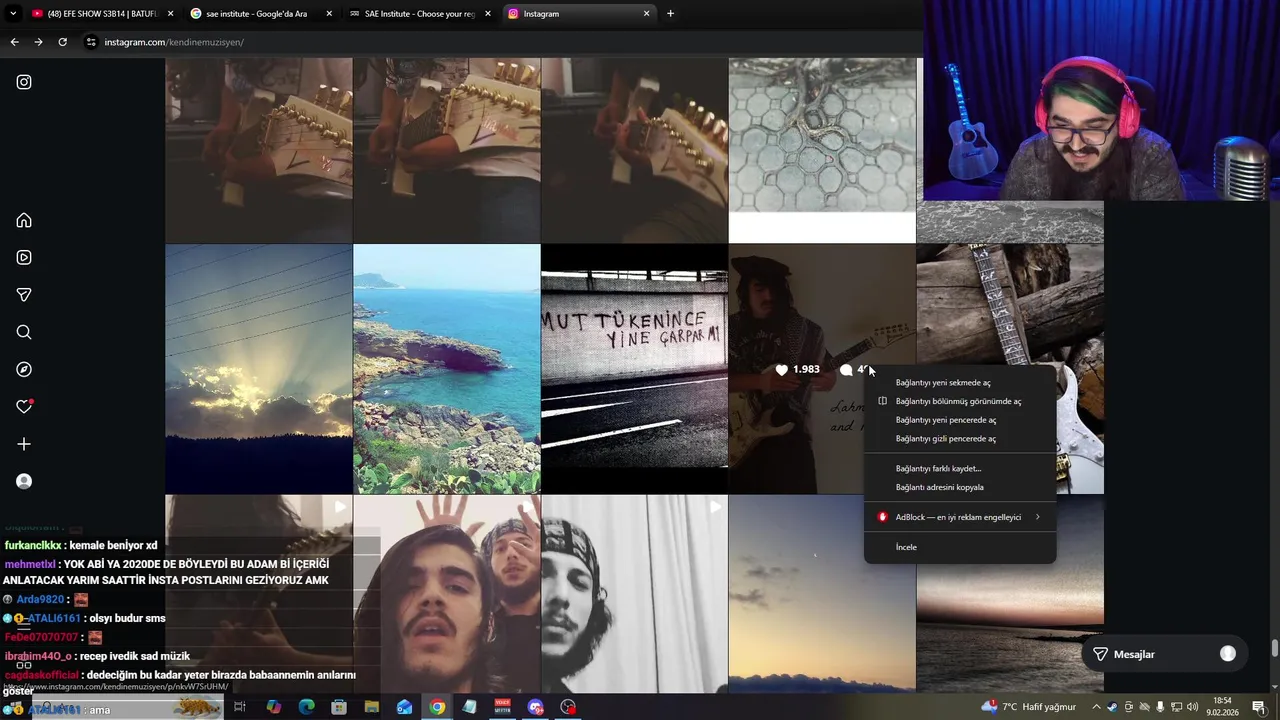This screenshot has width=1280, height=720.
Task: Open hexagon paving stones post
Action: (822, 150)
